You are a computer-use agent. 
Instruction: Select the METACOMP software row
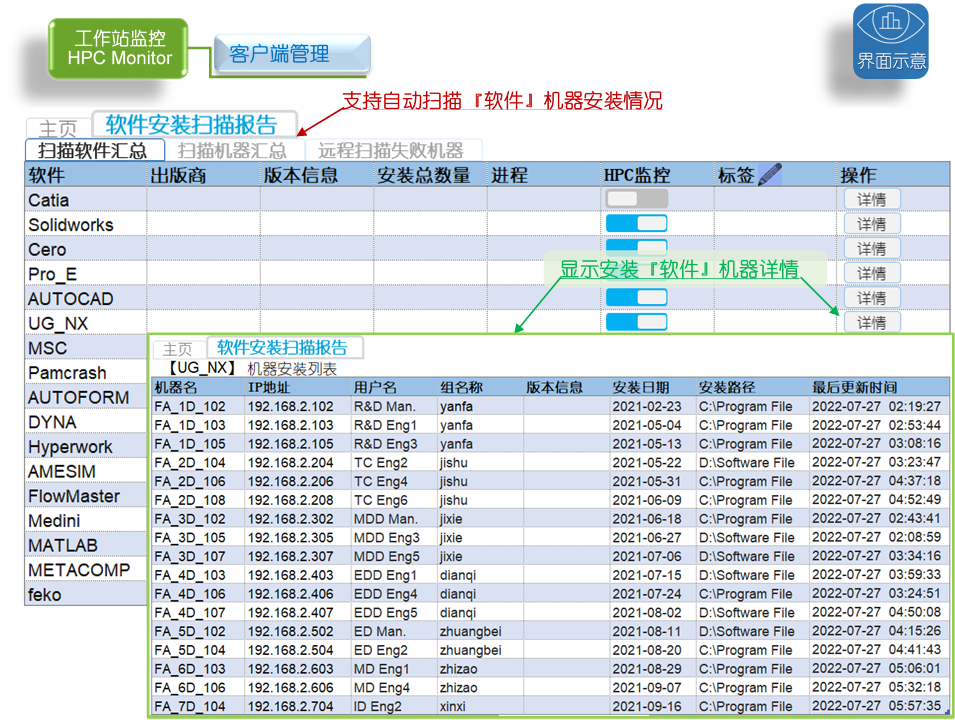[x=86, y=570]
